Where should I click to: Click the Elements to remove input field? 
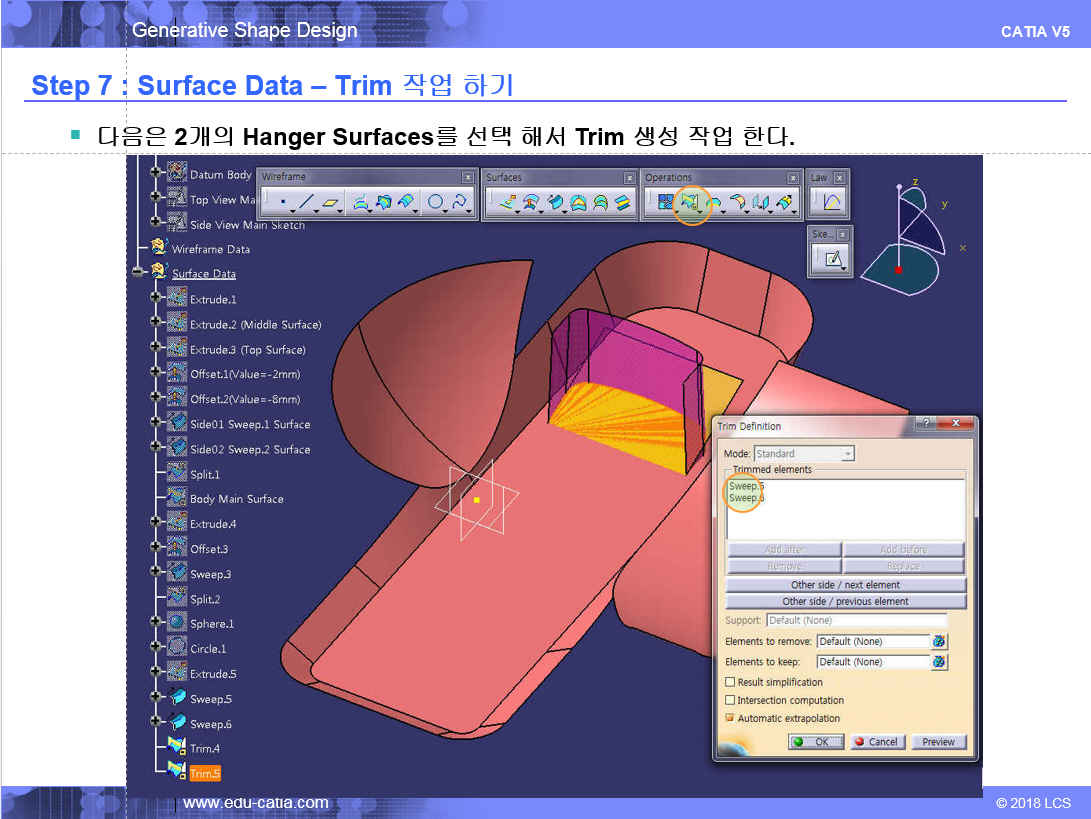coord(872,641)
